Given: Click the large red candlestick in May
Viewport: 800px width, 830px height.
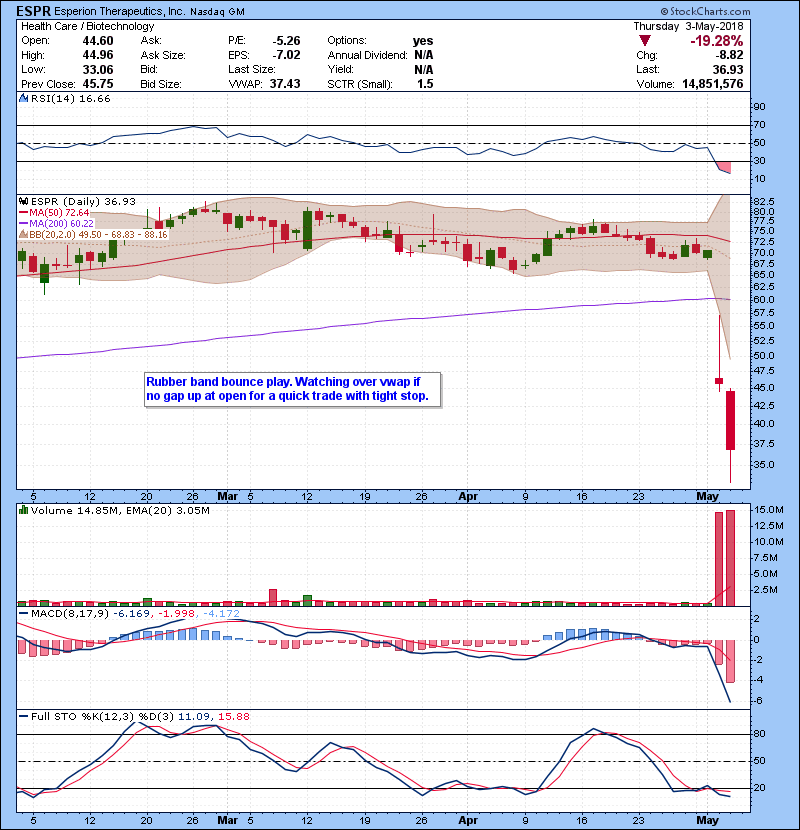Looking at the screenshot, I should [731, 420].
